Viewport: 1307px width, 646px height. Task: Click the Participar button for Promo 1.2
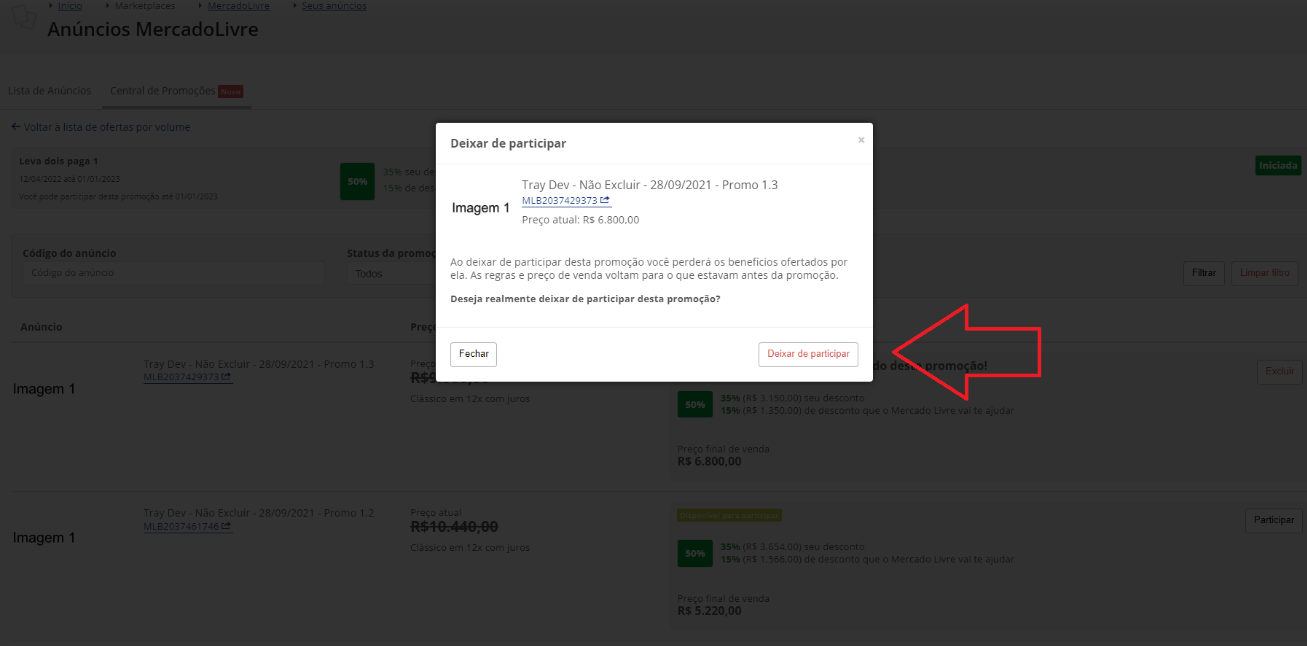click(1274, 520)
